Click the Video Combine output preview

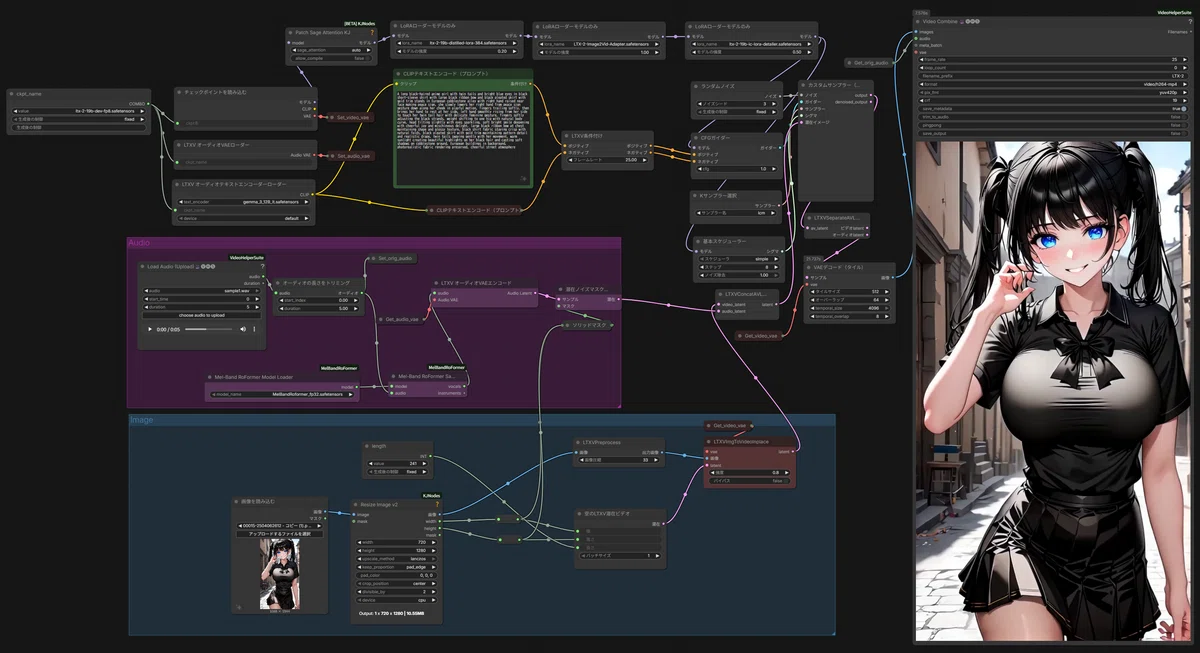click(1053, 391)
